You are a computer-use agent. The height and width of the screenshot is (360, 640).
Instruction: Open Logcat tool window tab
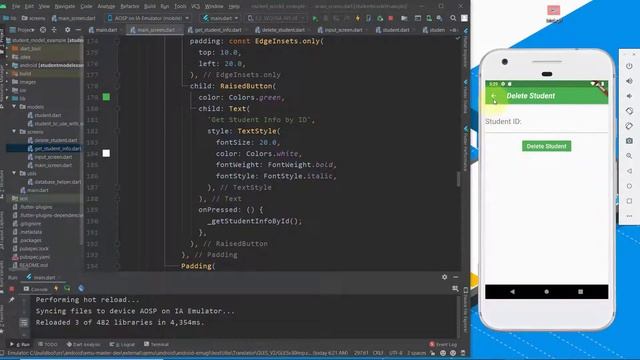coord(122,344)
